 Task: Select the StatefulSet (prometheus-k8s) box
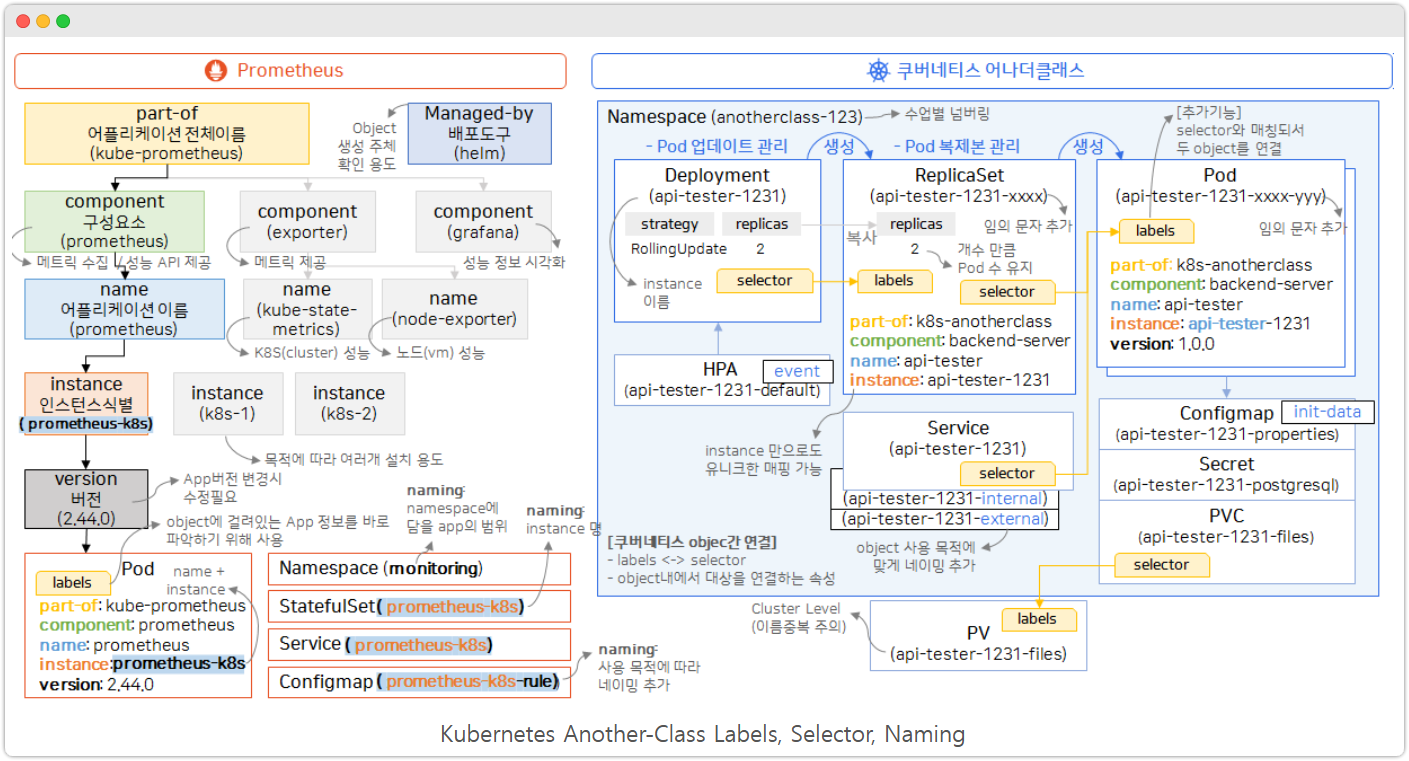[419, 606]
